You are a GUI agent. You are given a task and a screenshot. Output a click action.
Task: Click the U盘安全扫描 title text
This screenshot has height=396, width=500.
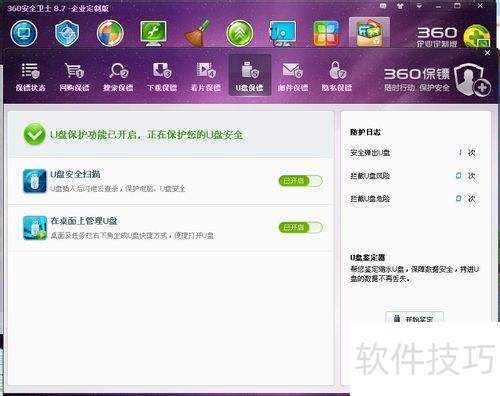75,174
